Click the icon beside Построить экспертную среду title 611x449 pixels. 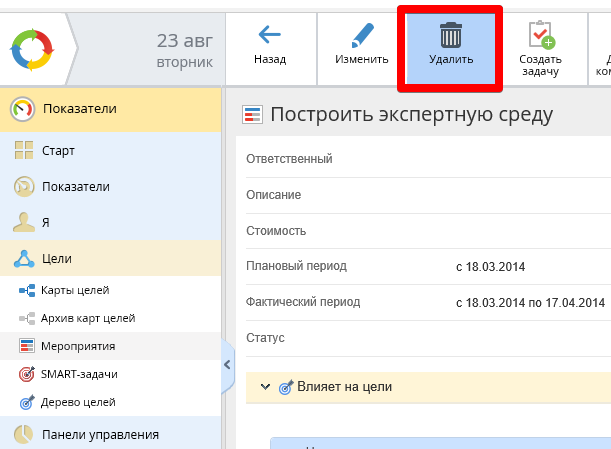pyautogui.click(x=253, y=115)
